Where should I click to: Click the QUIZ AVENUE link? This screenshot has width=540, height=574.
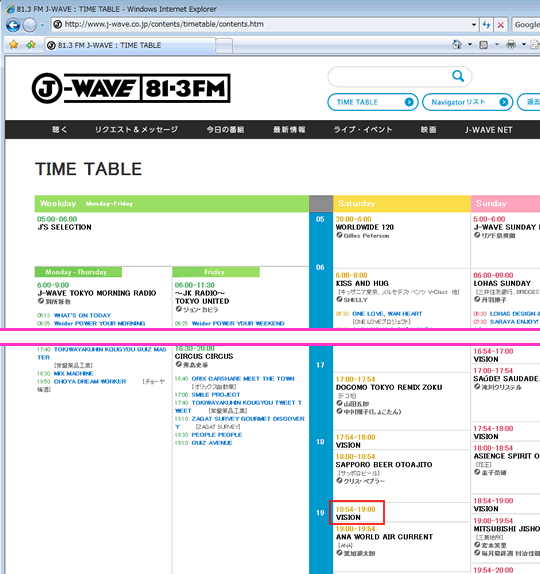click(212, 443)
